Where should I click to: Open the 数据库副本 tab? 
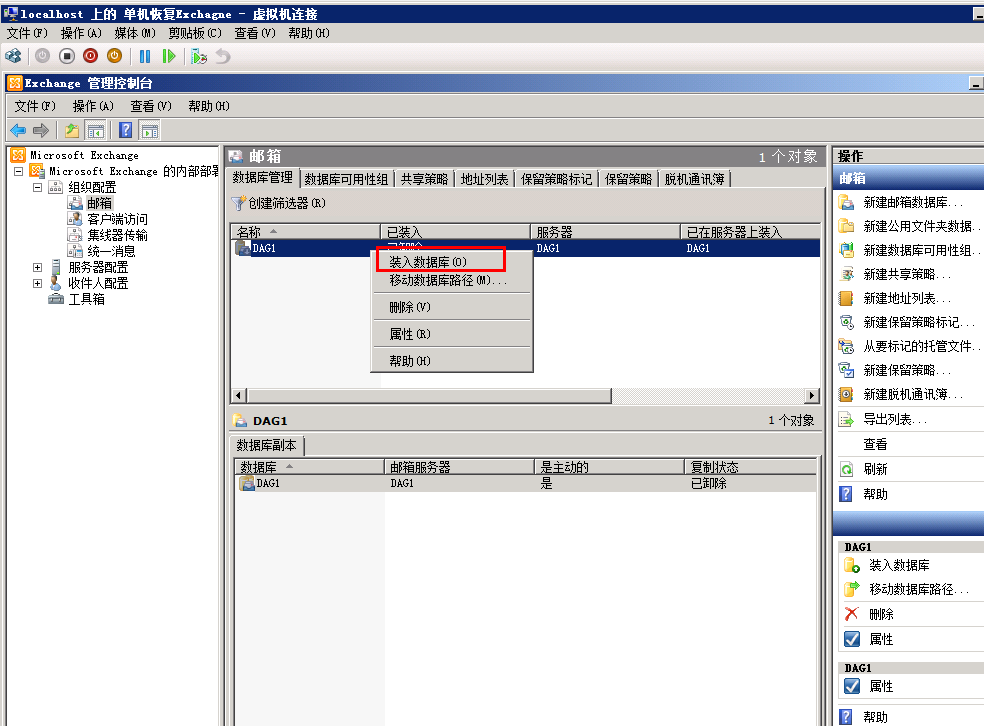click(x=267, y=446)
